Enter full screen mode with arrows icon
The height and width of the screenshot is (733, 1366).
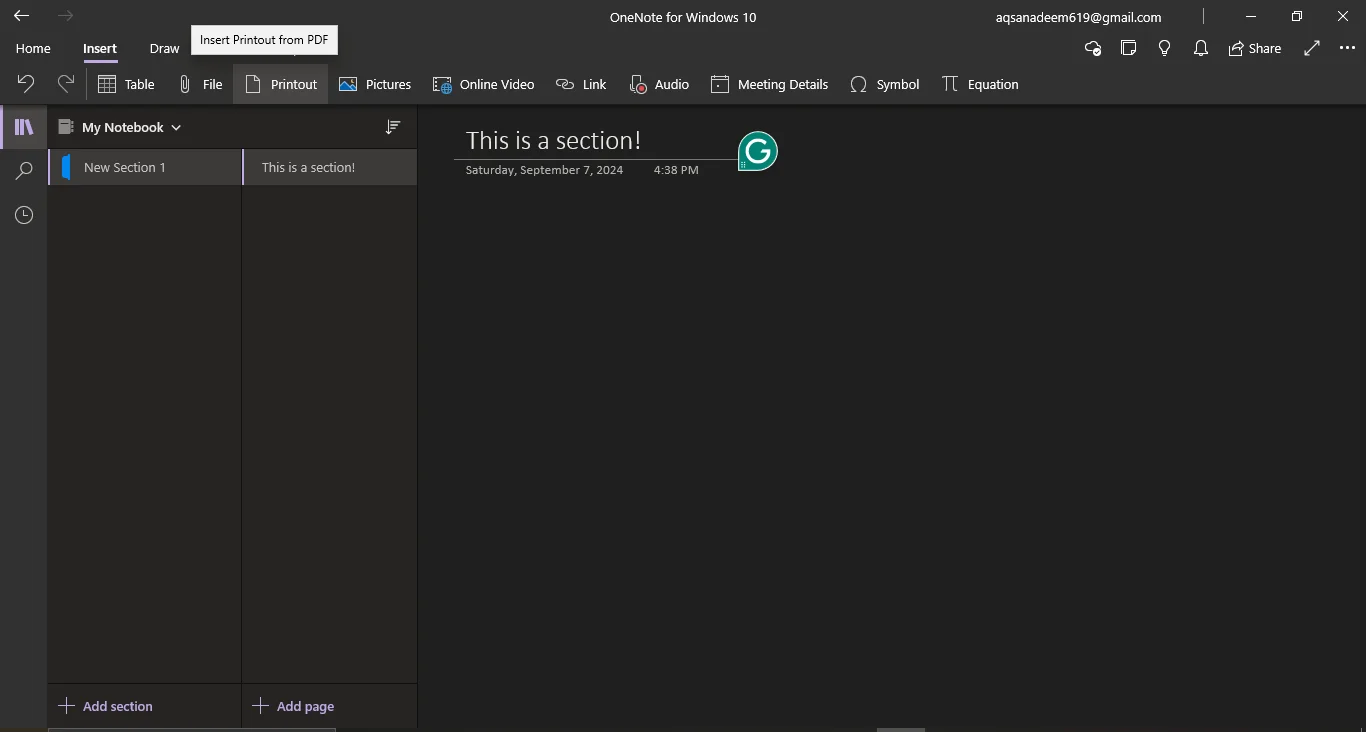coord(1312,48)
